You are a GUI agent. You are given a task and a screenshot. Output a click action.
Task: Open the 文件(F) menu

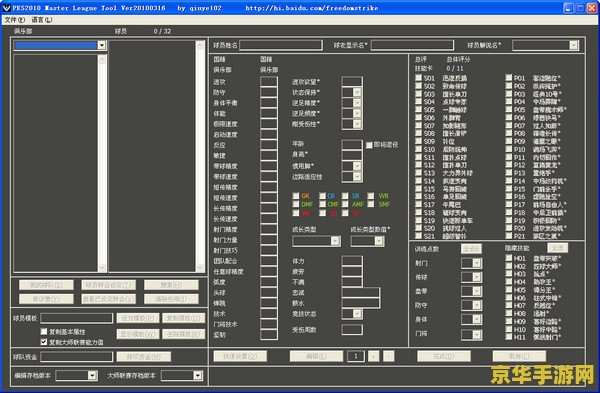point(15,20)
